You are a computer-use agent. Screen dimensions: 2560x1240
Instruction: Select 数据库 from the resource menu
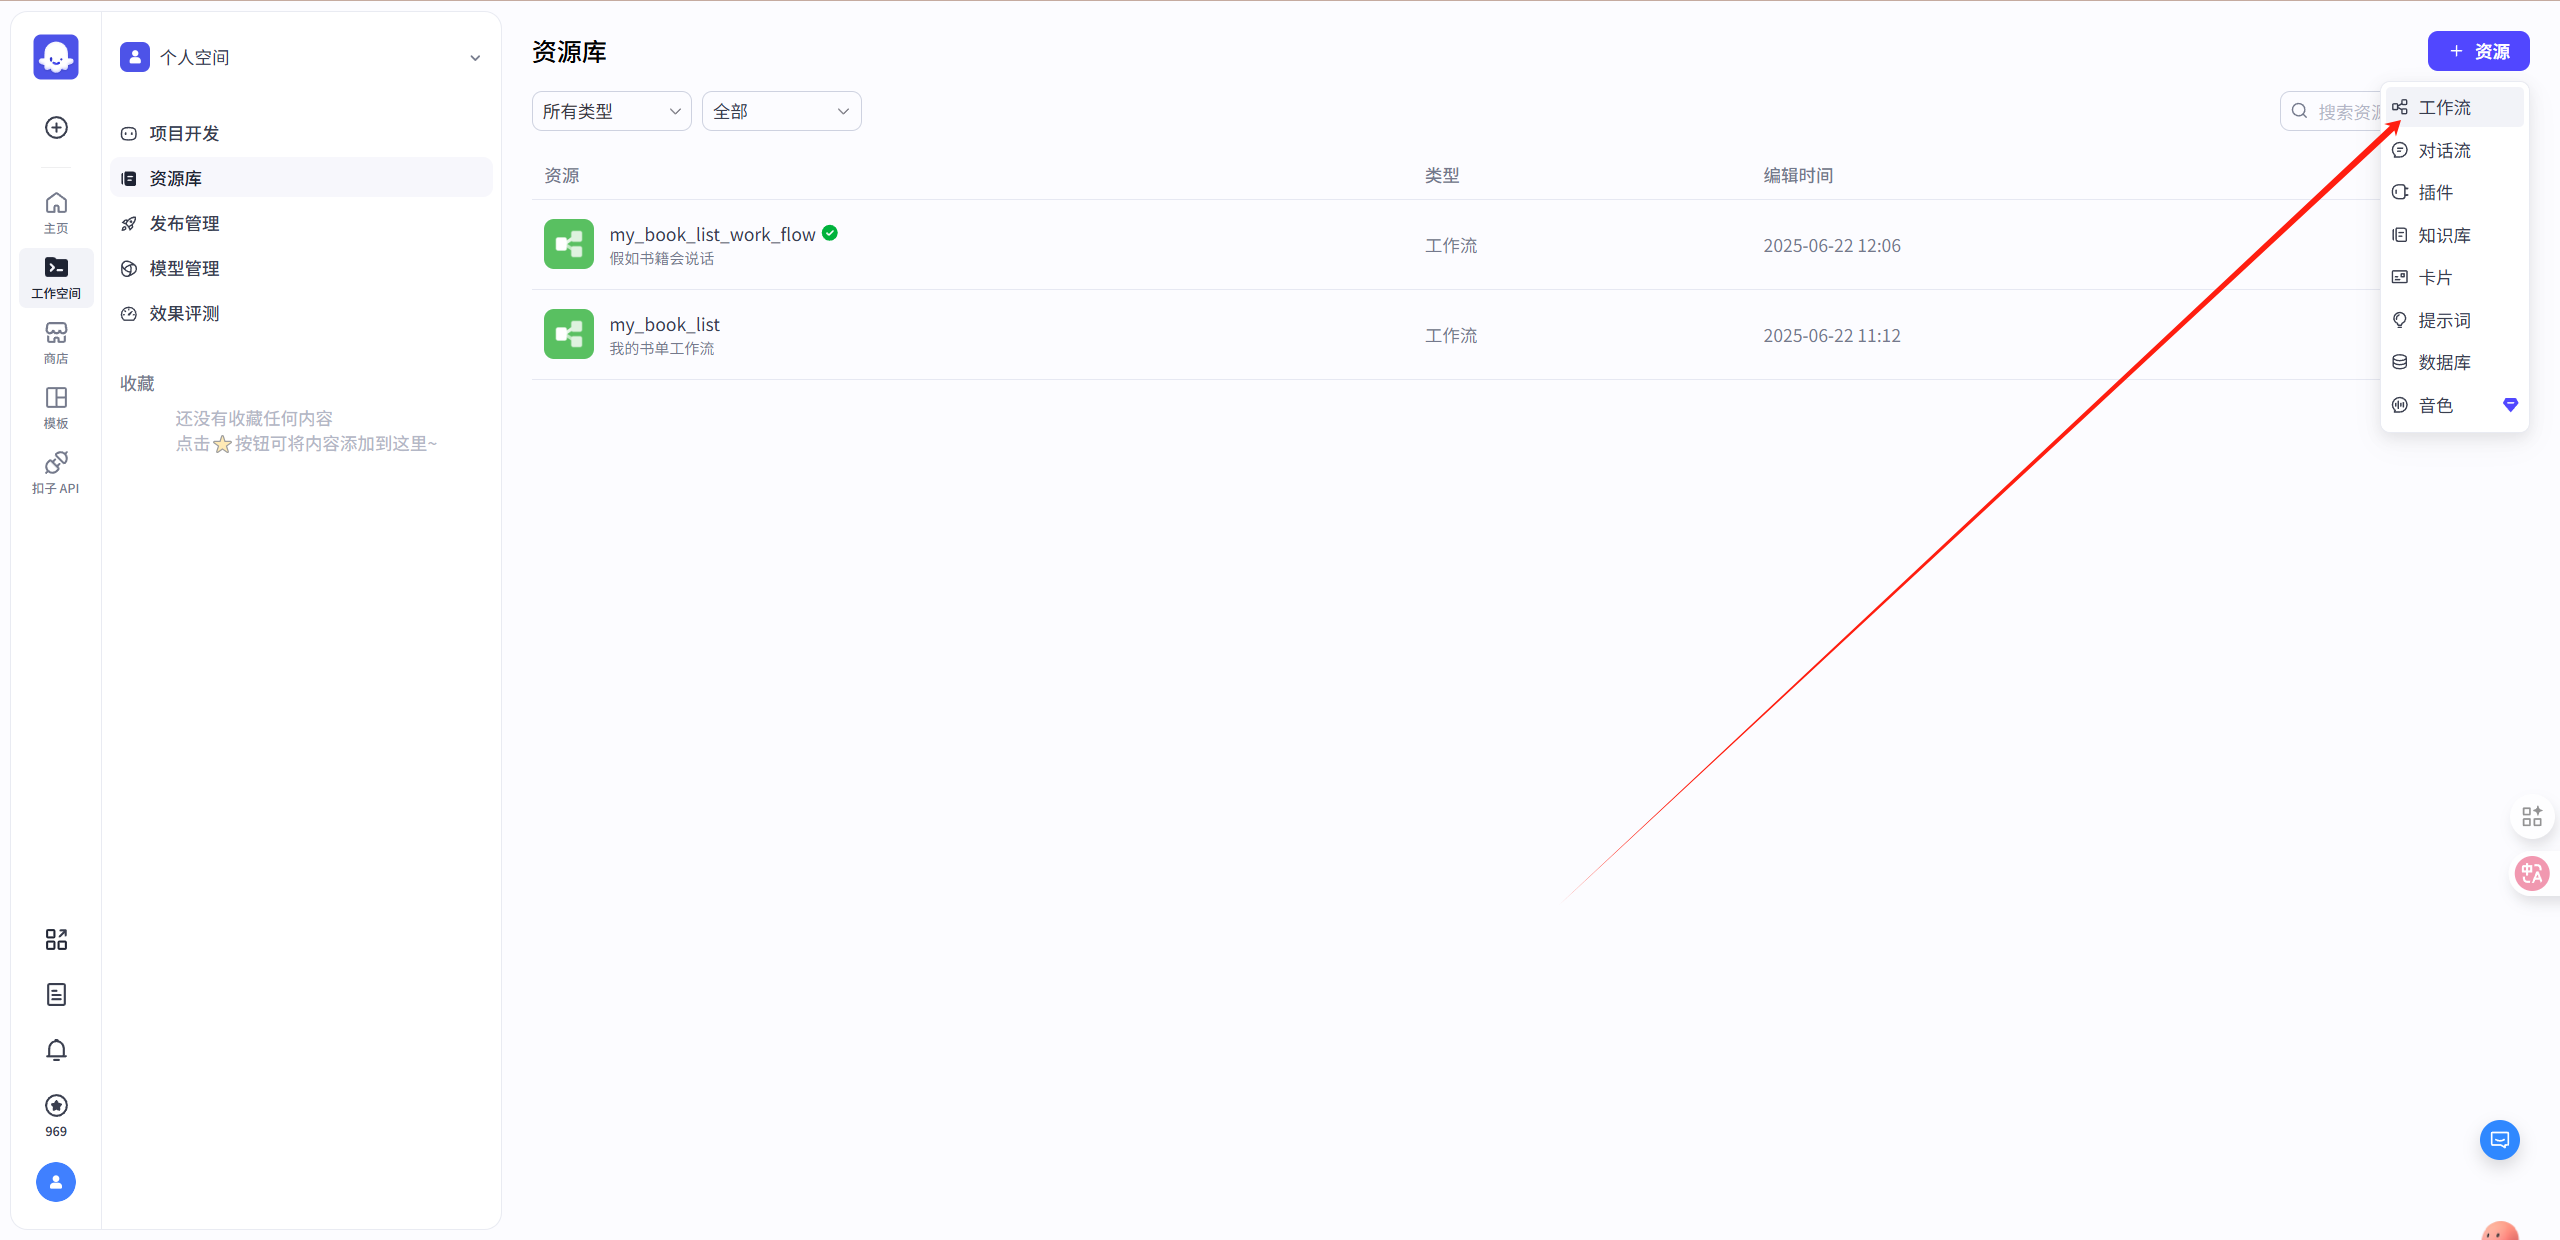click(x=2444, y=362)
